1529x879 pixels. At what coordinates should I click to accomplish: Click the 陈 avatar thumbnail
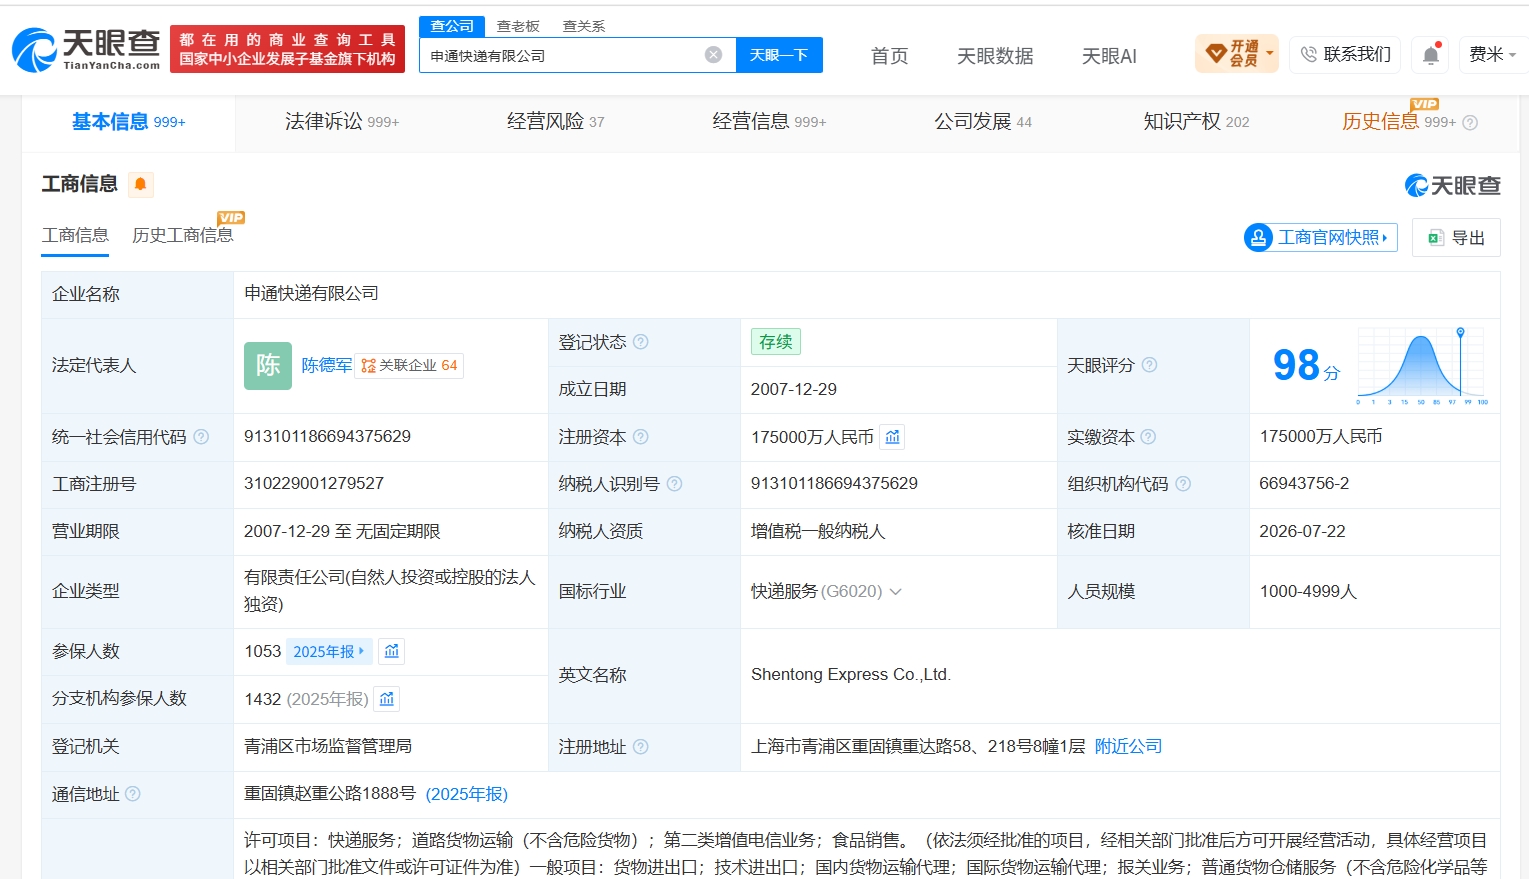pyautogui.click(x=268, y=365)
